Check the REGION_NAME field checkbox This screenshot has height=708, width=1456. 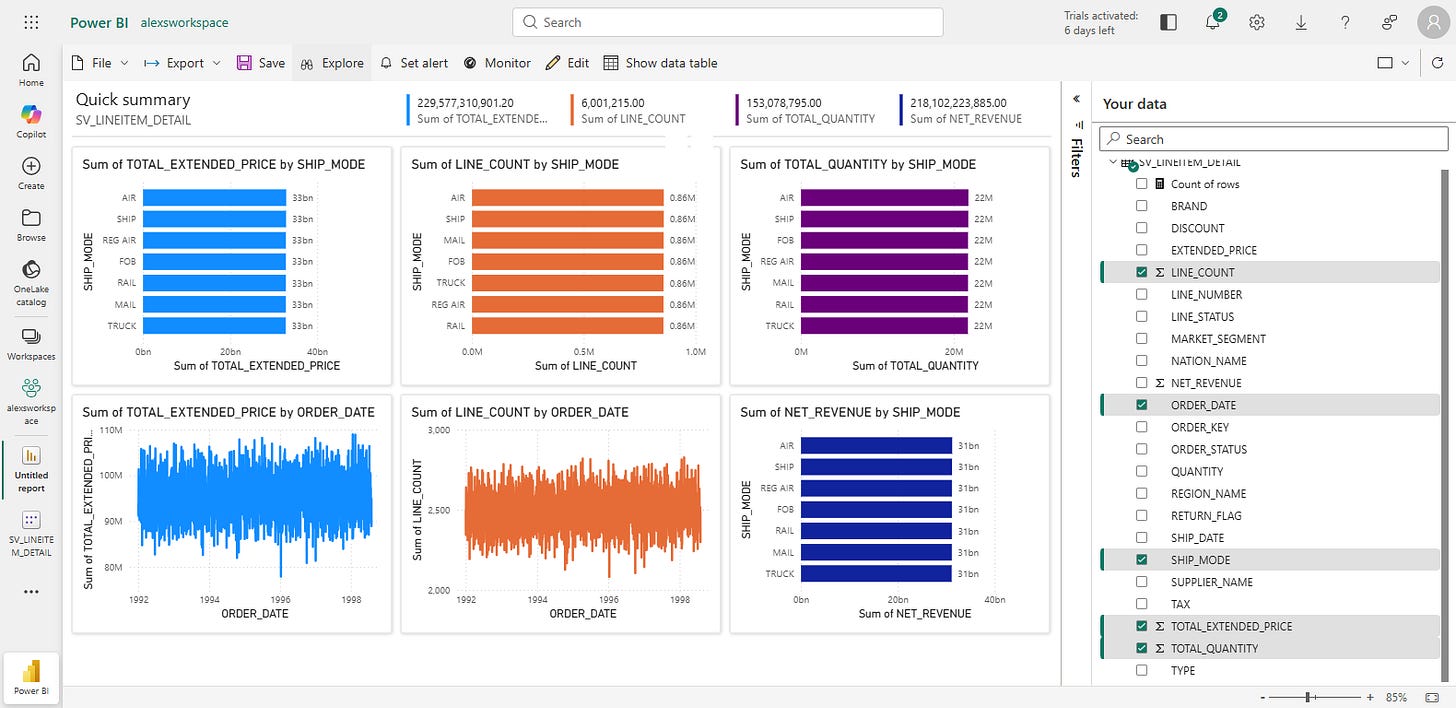point(1141,493)
